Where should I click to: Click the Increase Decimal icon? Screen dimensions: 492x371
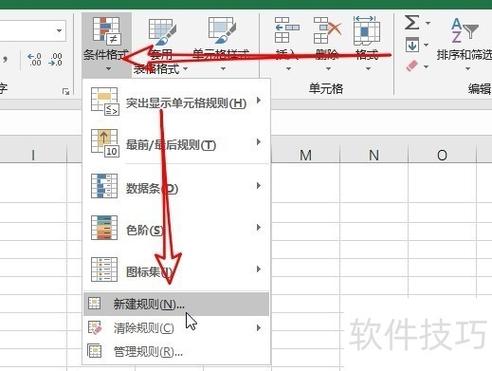[x=35, y=59]
